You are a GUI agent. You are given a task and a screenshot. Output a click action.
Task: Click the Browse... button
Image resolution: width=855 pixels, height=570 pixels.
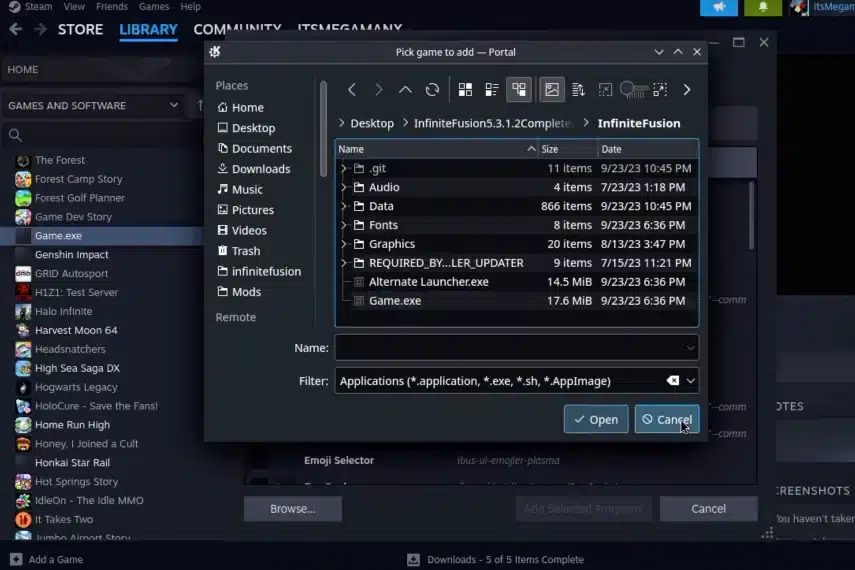coord(293,508)
